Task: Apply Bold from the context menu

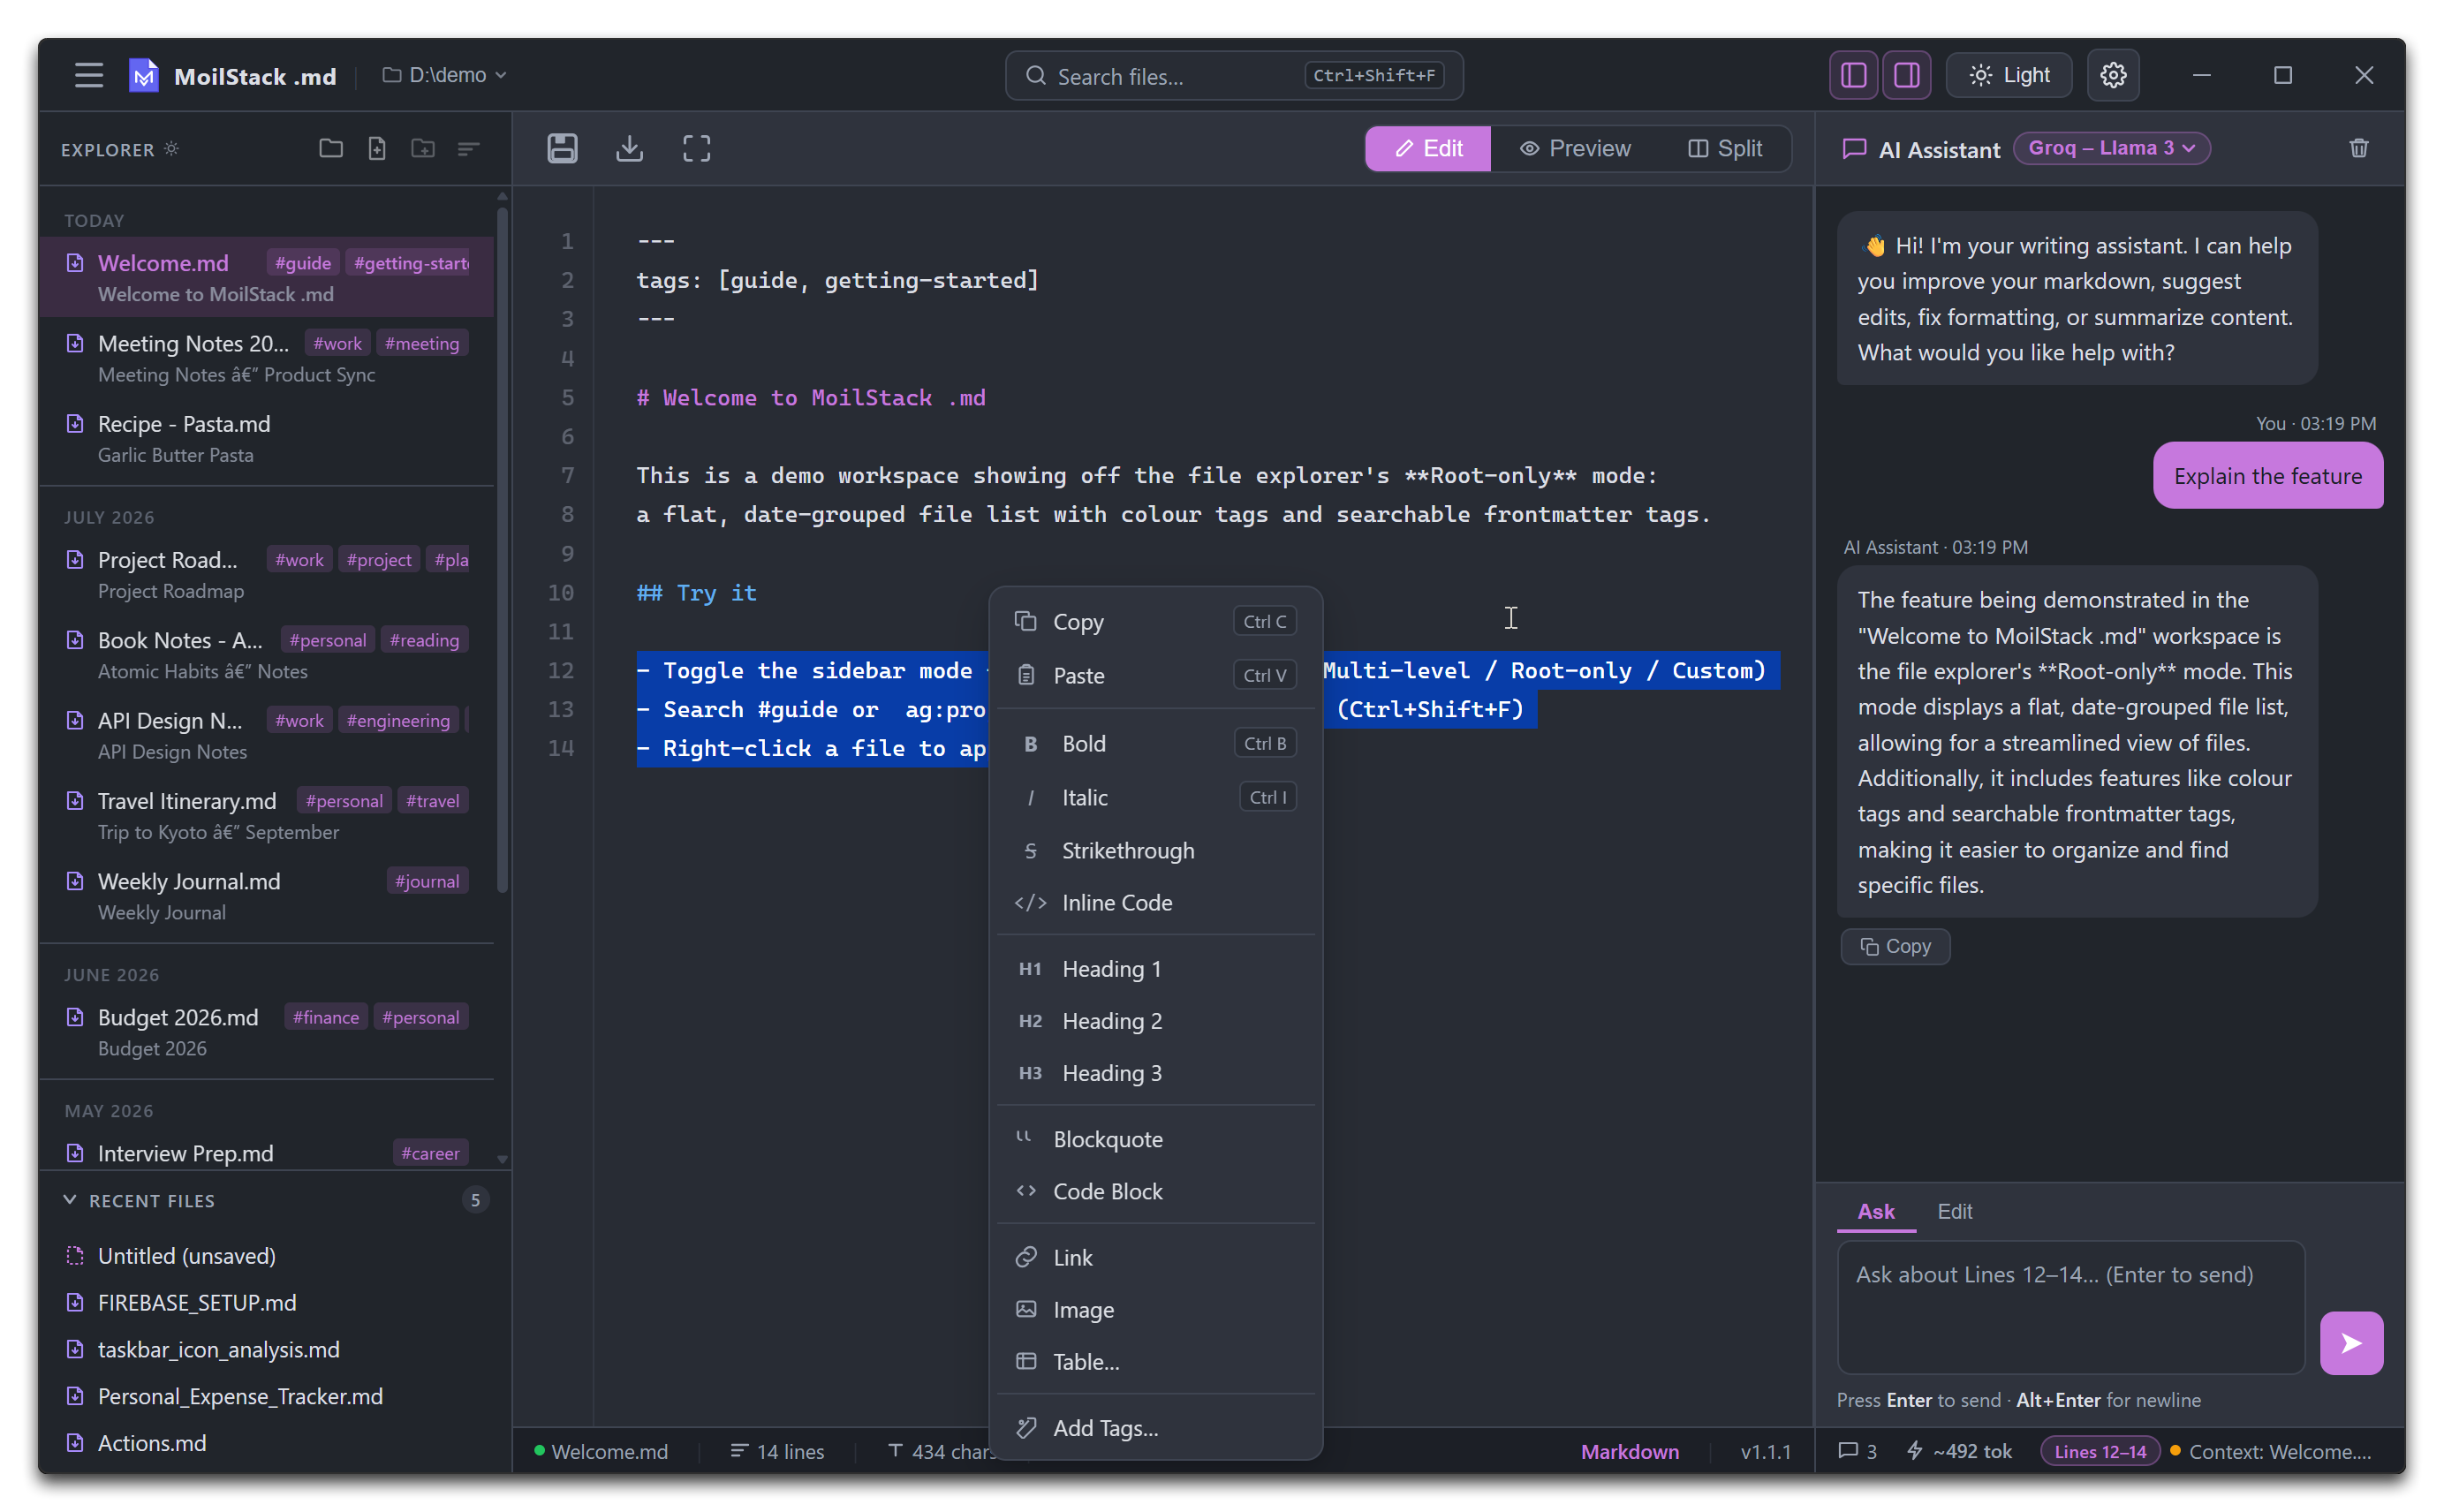Action: click(x=1155, y=743)
